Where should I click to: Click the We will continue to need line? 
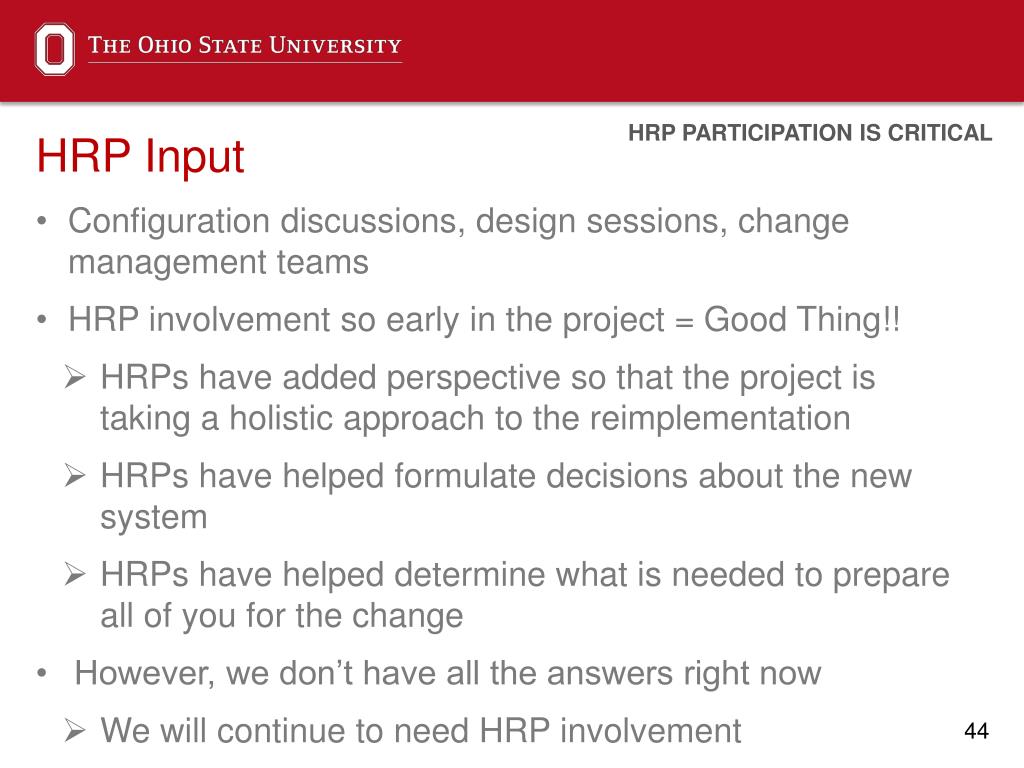click(421, 731)
